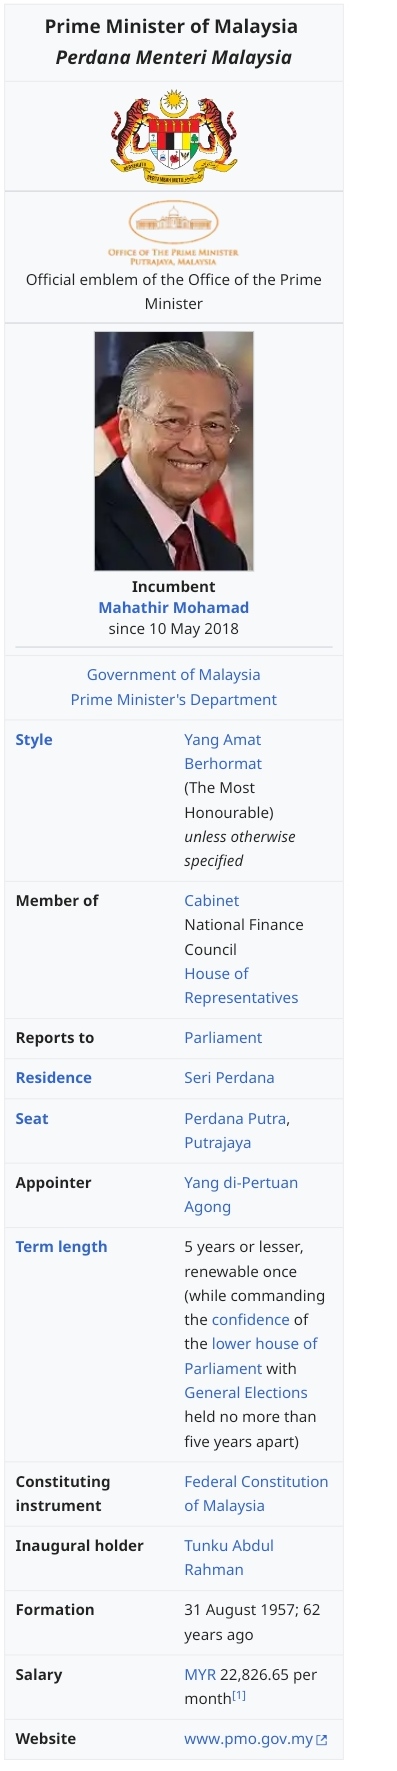Screen dimensions: 397x1771
Task: Open the Yang di-Pertuan Agong link
Action: coord(241,1195)
